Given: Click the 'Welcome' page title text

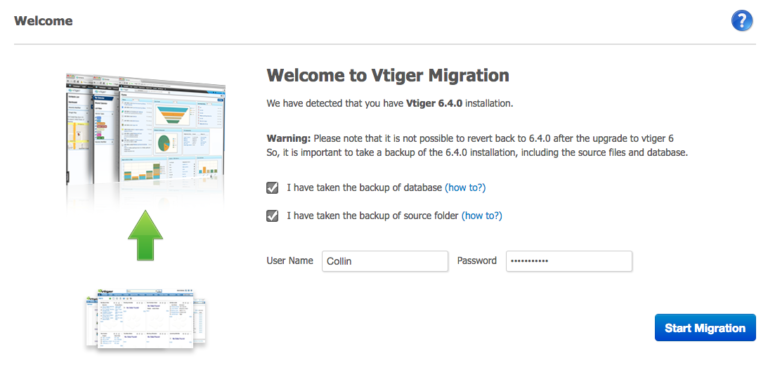Looking at the screenshot, I should [x=43, y=21].
